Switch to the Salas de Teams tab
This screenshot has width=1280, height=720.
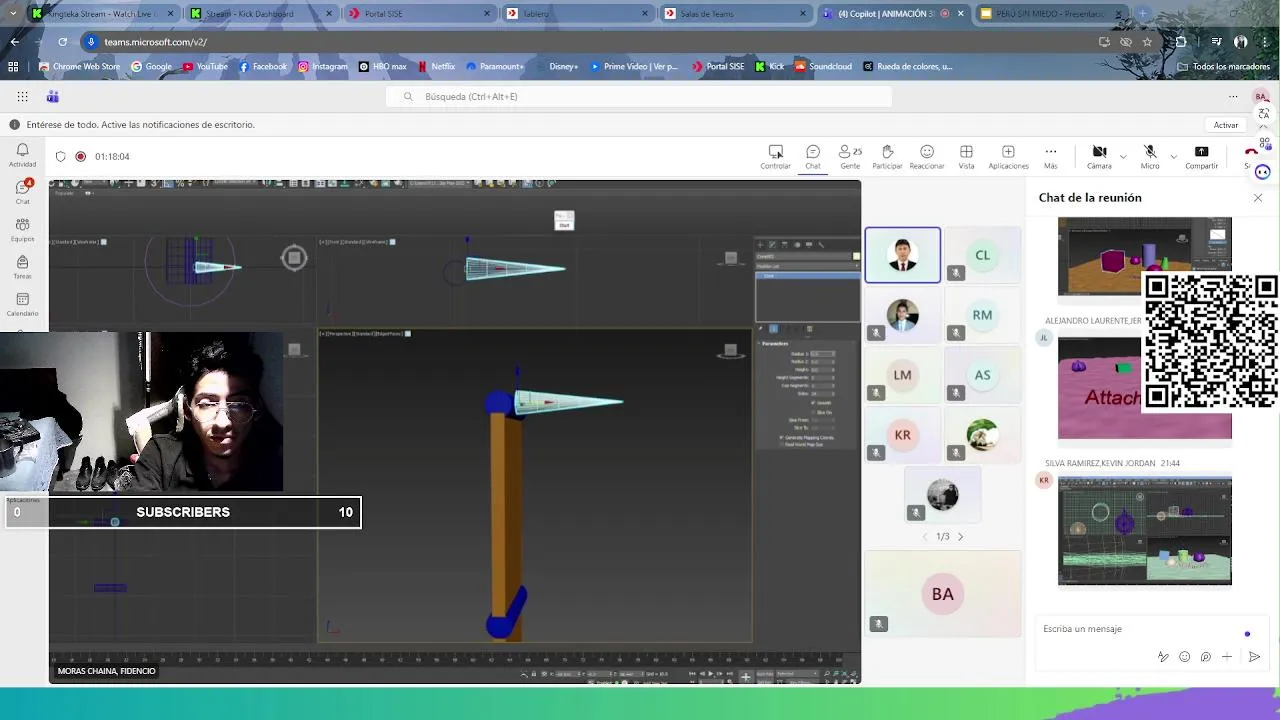coord(736,14)
